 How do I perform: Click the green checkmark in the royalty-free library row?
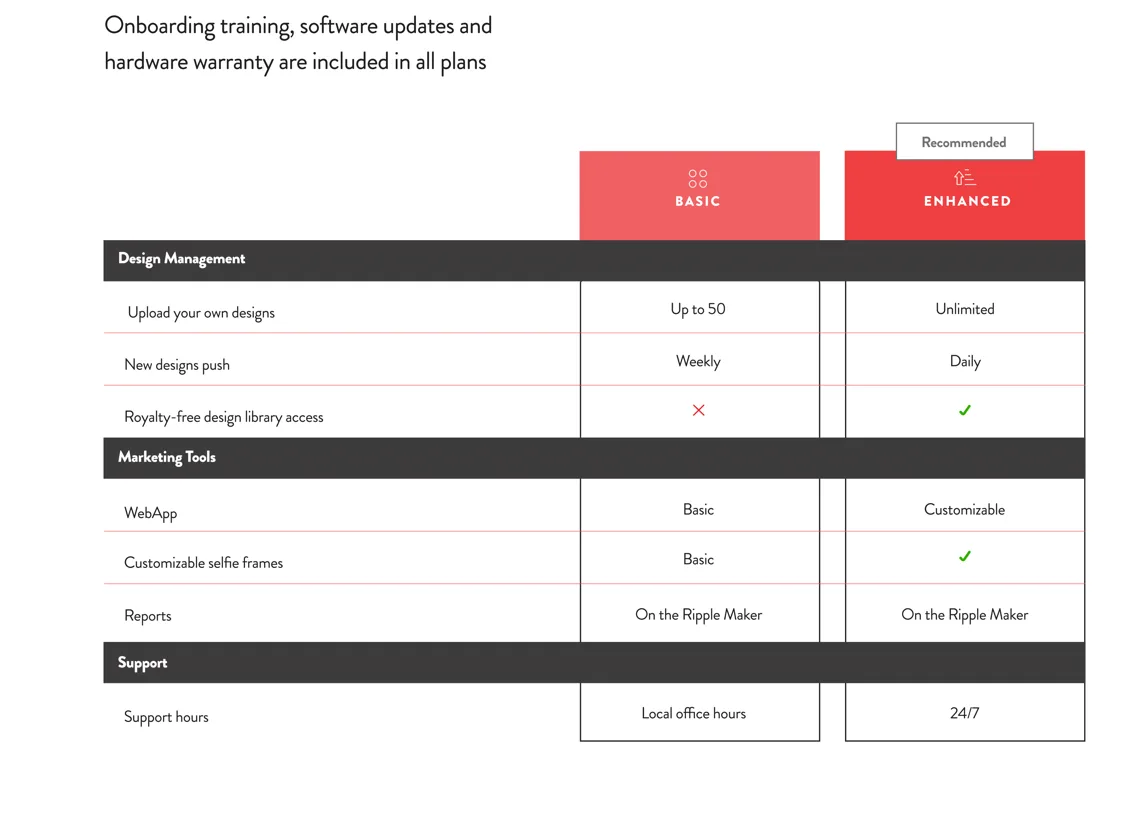point(964,410)
